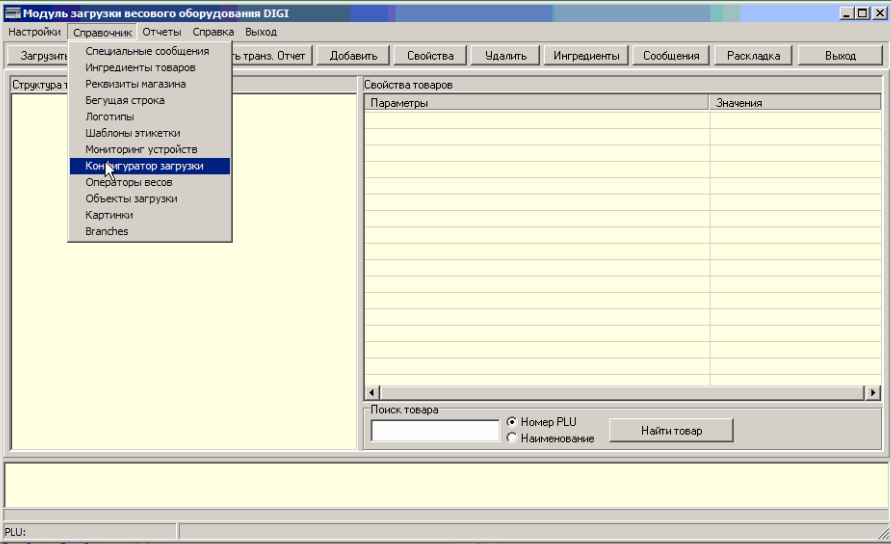This screenshot has width=891, height=544.
Task: Select Конфигуратор загрузки highlighted item
Action: pos(149,166)
